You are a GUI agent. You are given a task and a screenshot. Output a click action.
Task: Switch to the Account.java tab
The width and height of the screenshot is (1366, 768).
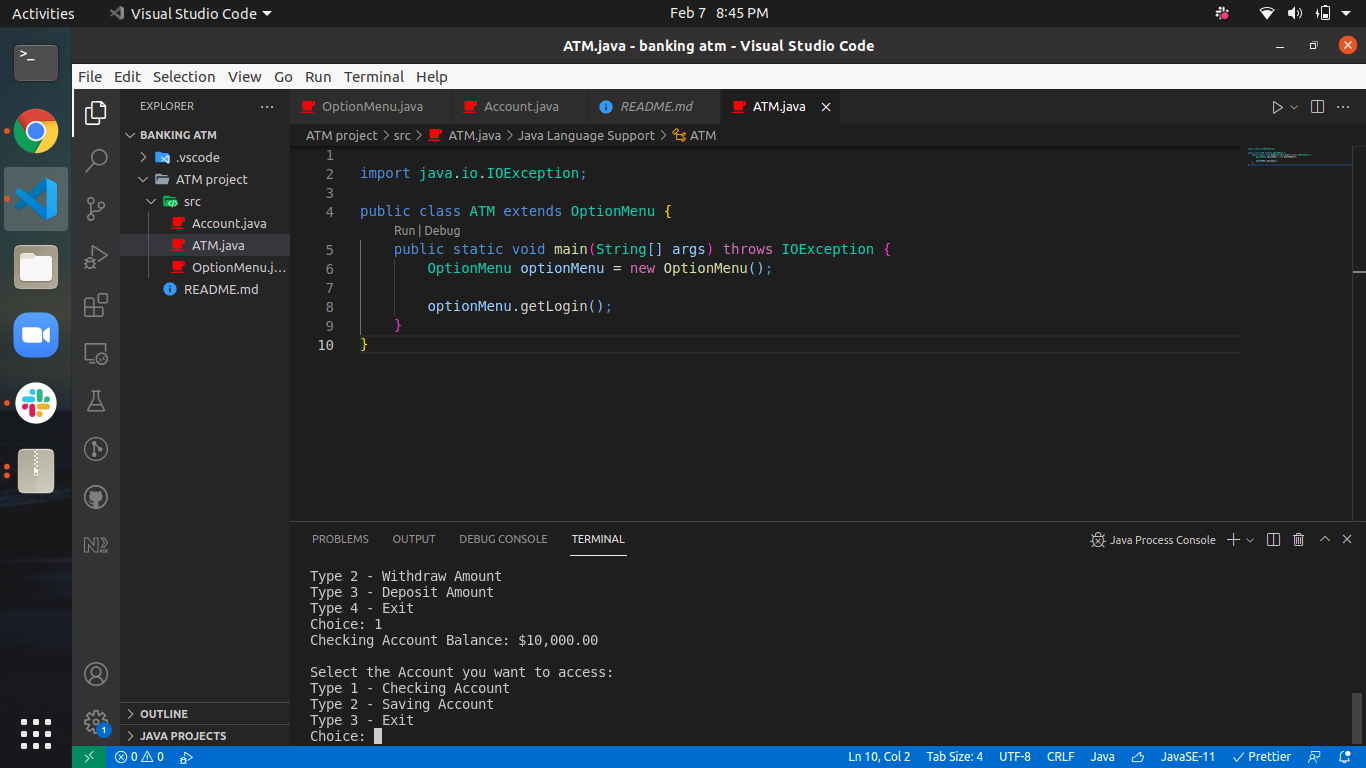[x=521, y=107]
